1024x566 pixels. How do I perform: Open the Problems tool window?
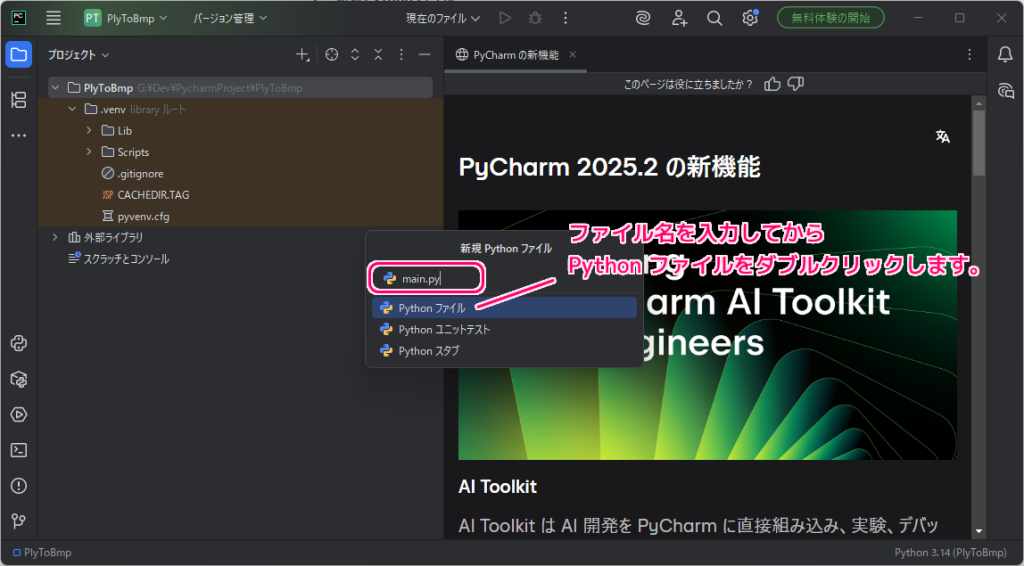click(19, 486)
